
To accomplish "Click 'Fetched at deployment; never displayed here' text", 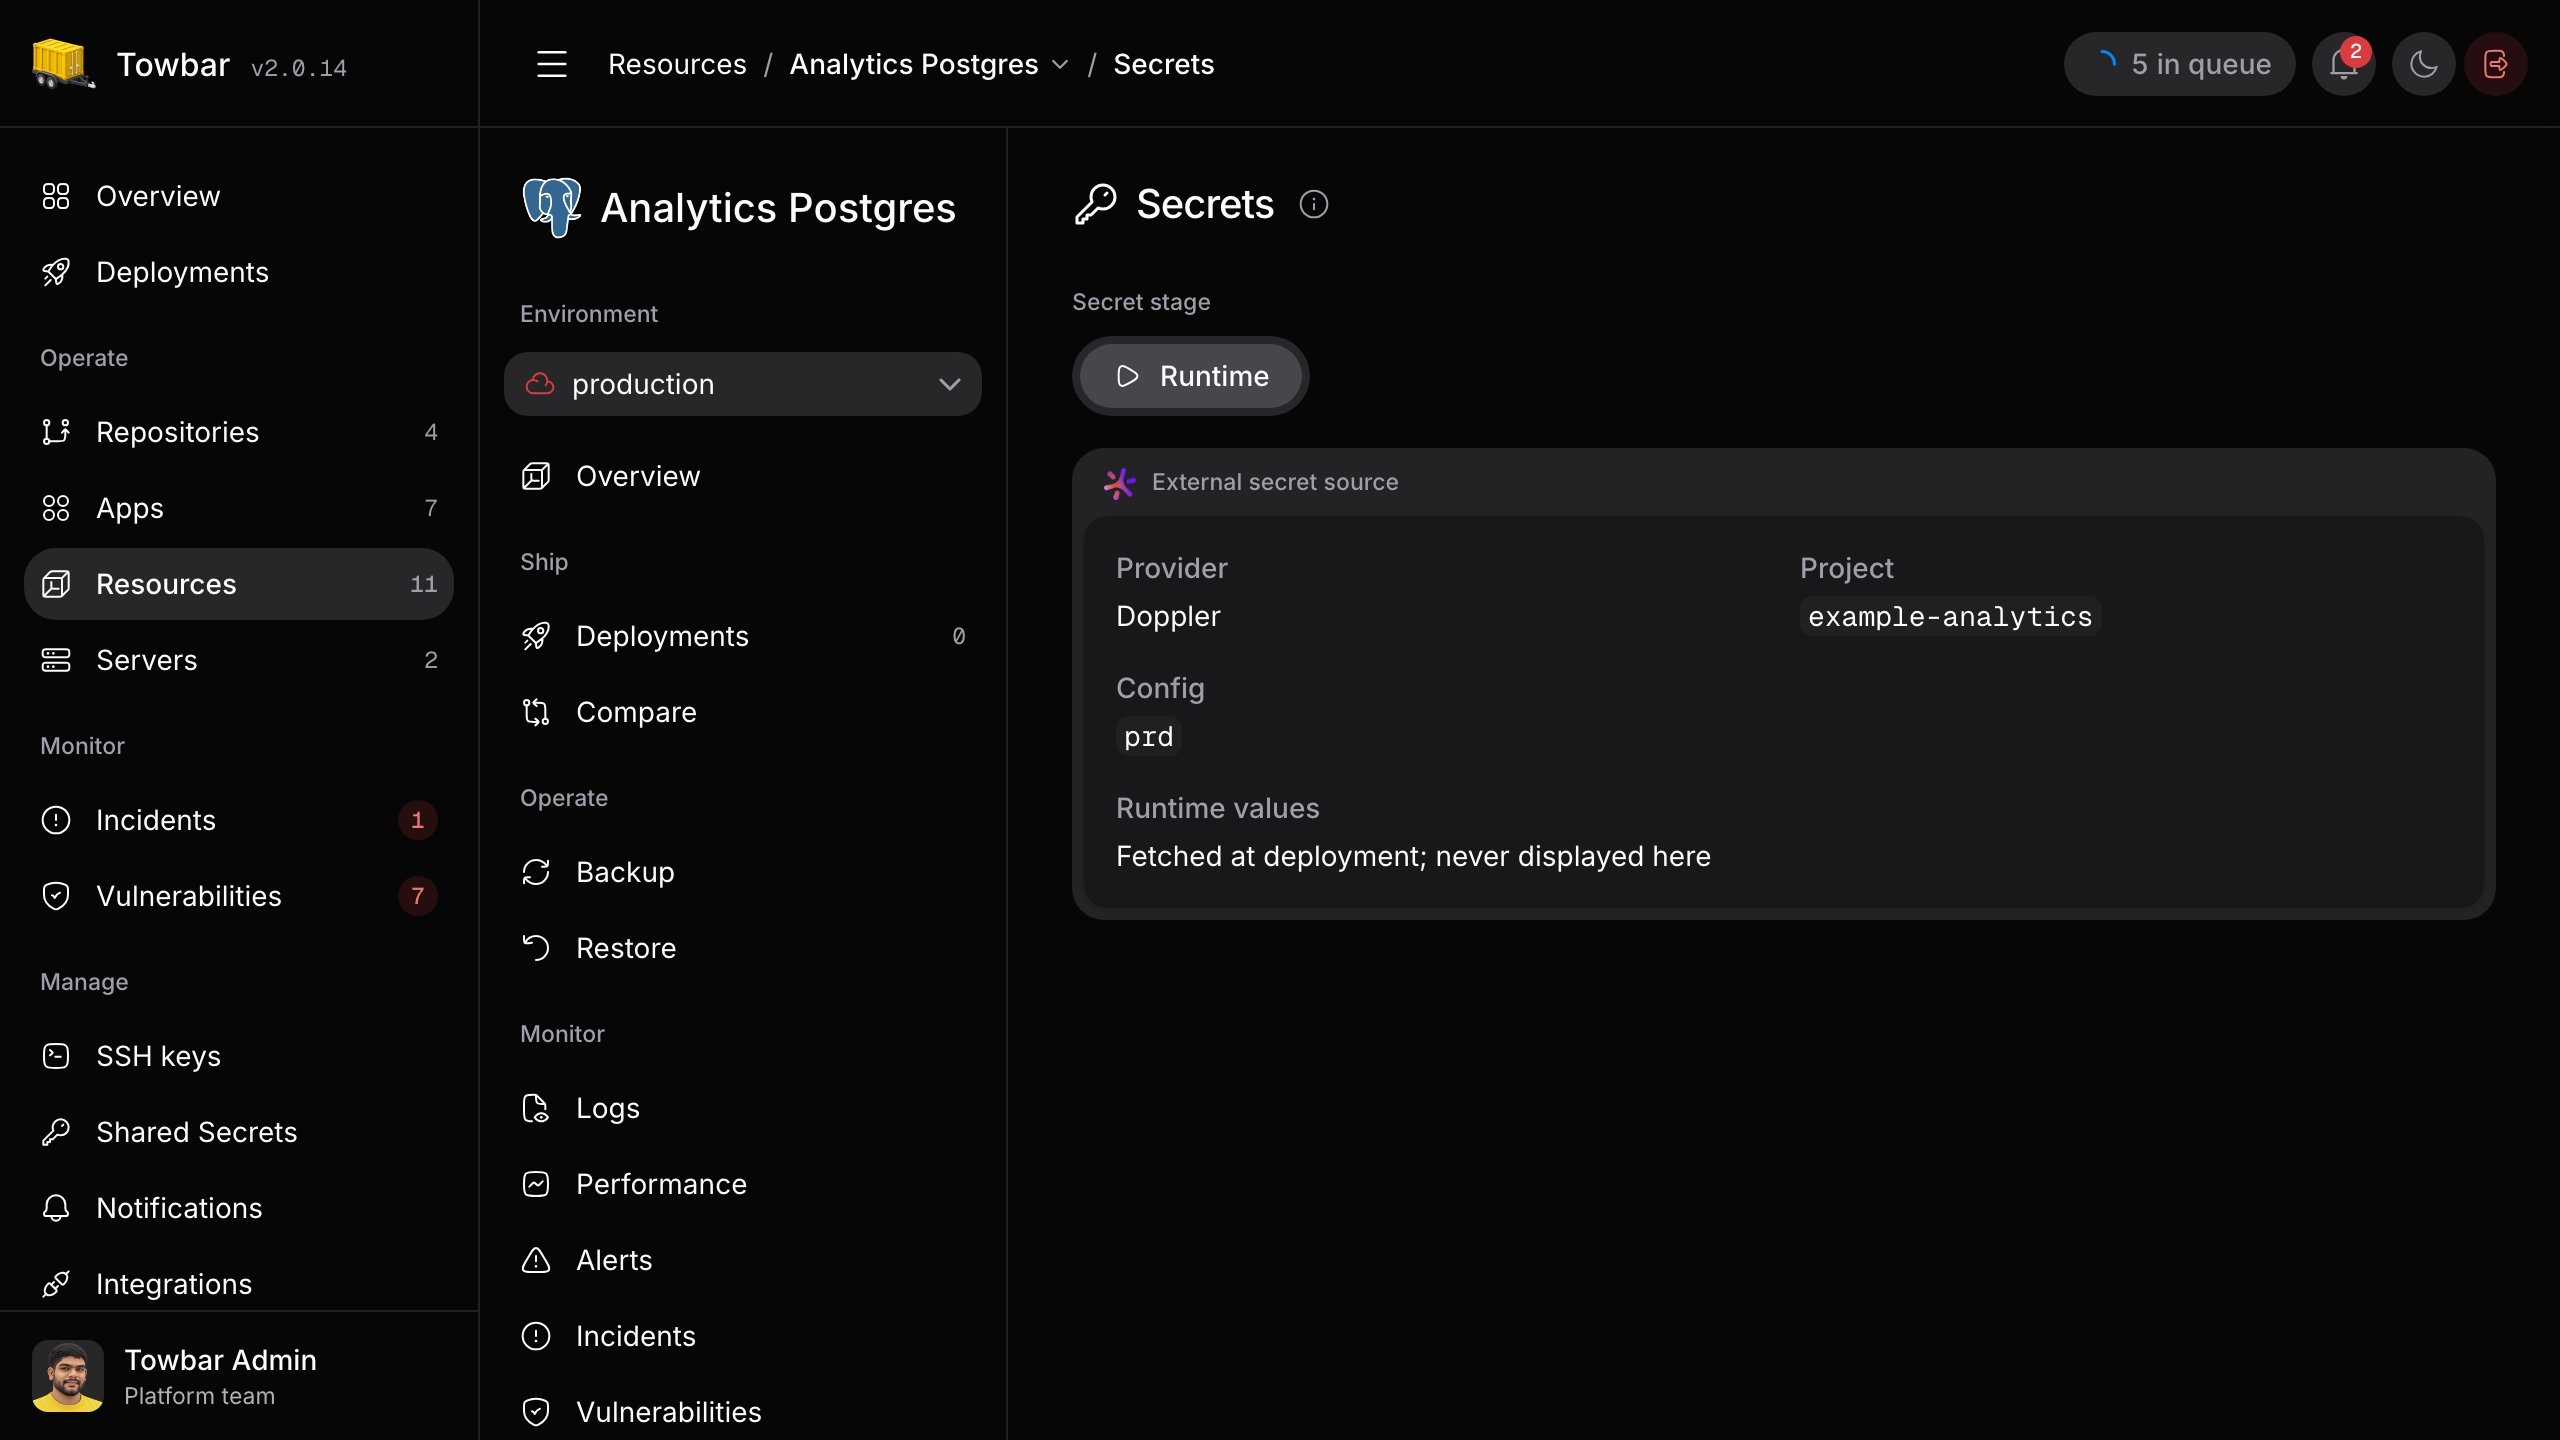I will (1413, 856).
